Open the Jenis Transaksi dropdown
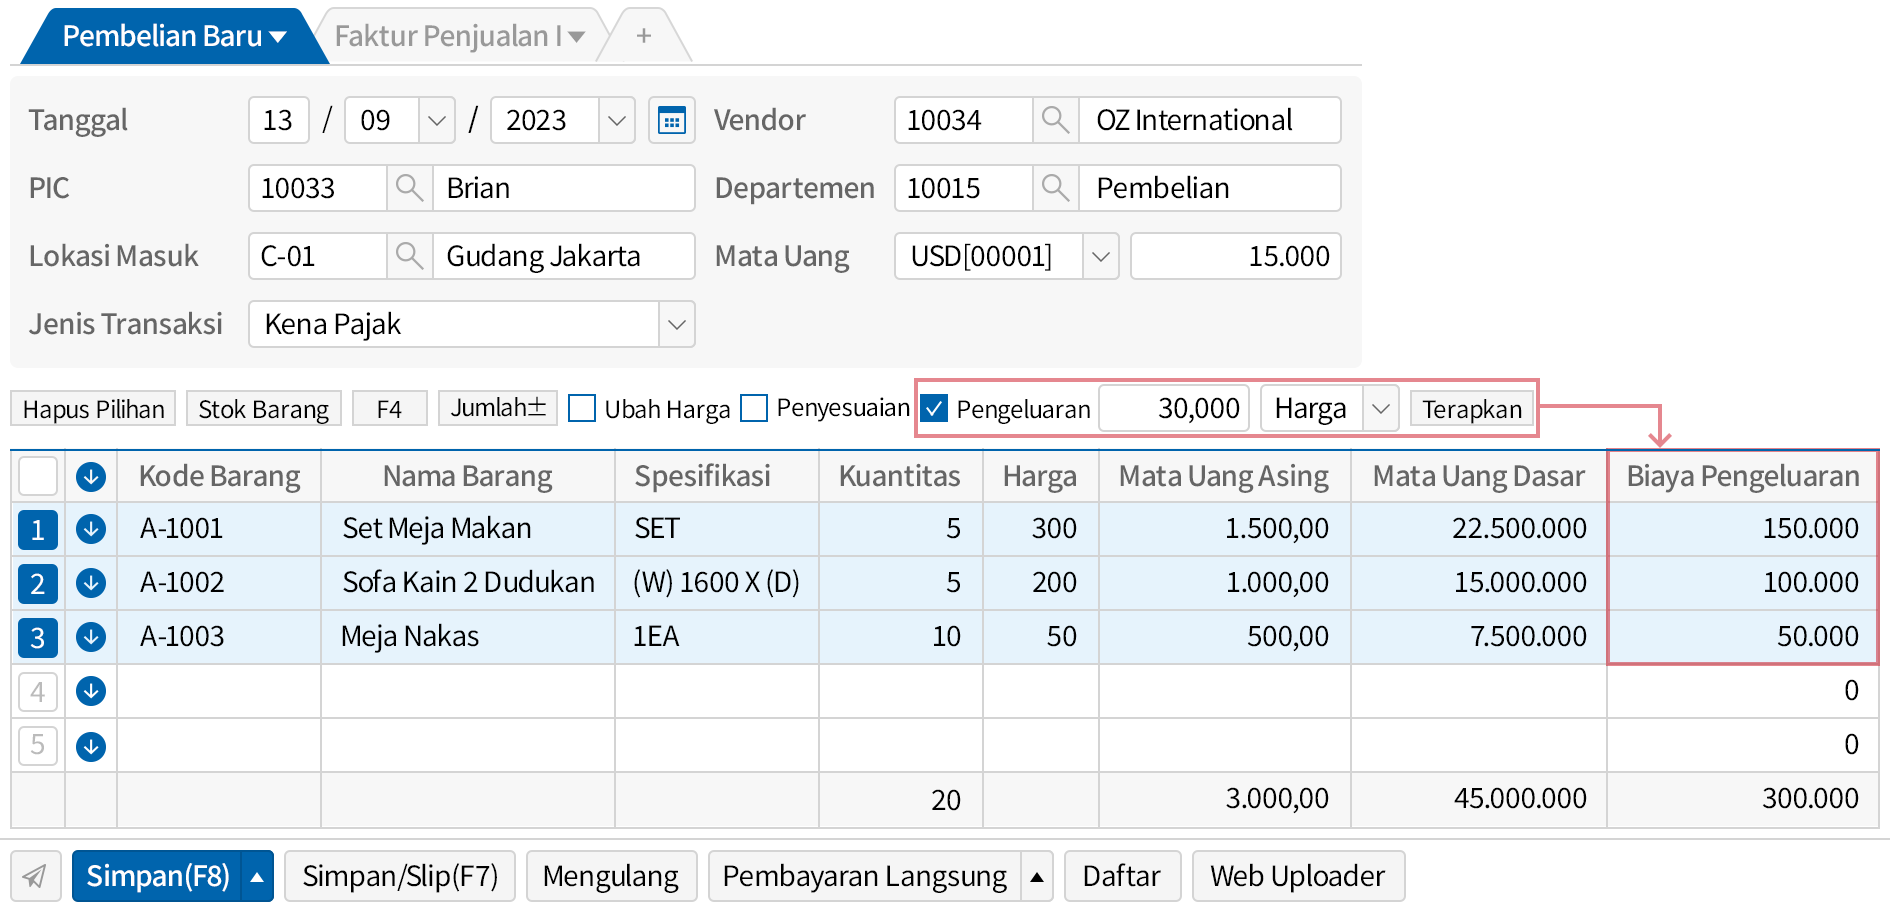The height and width of the screenshot is (912, 1890). click(677, 325)
